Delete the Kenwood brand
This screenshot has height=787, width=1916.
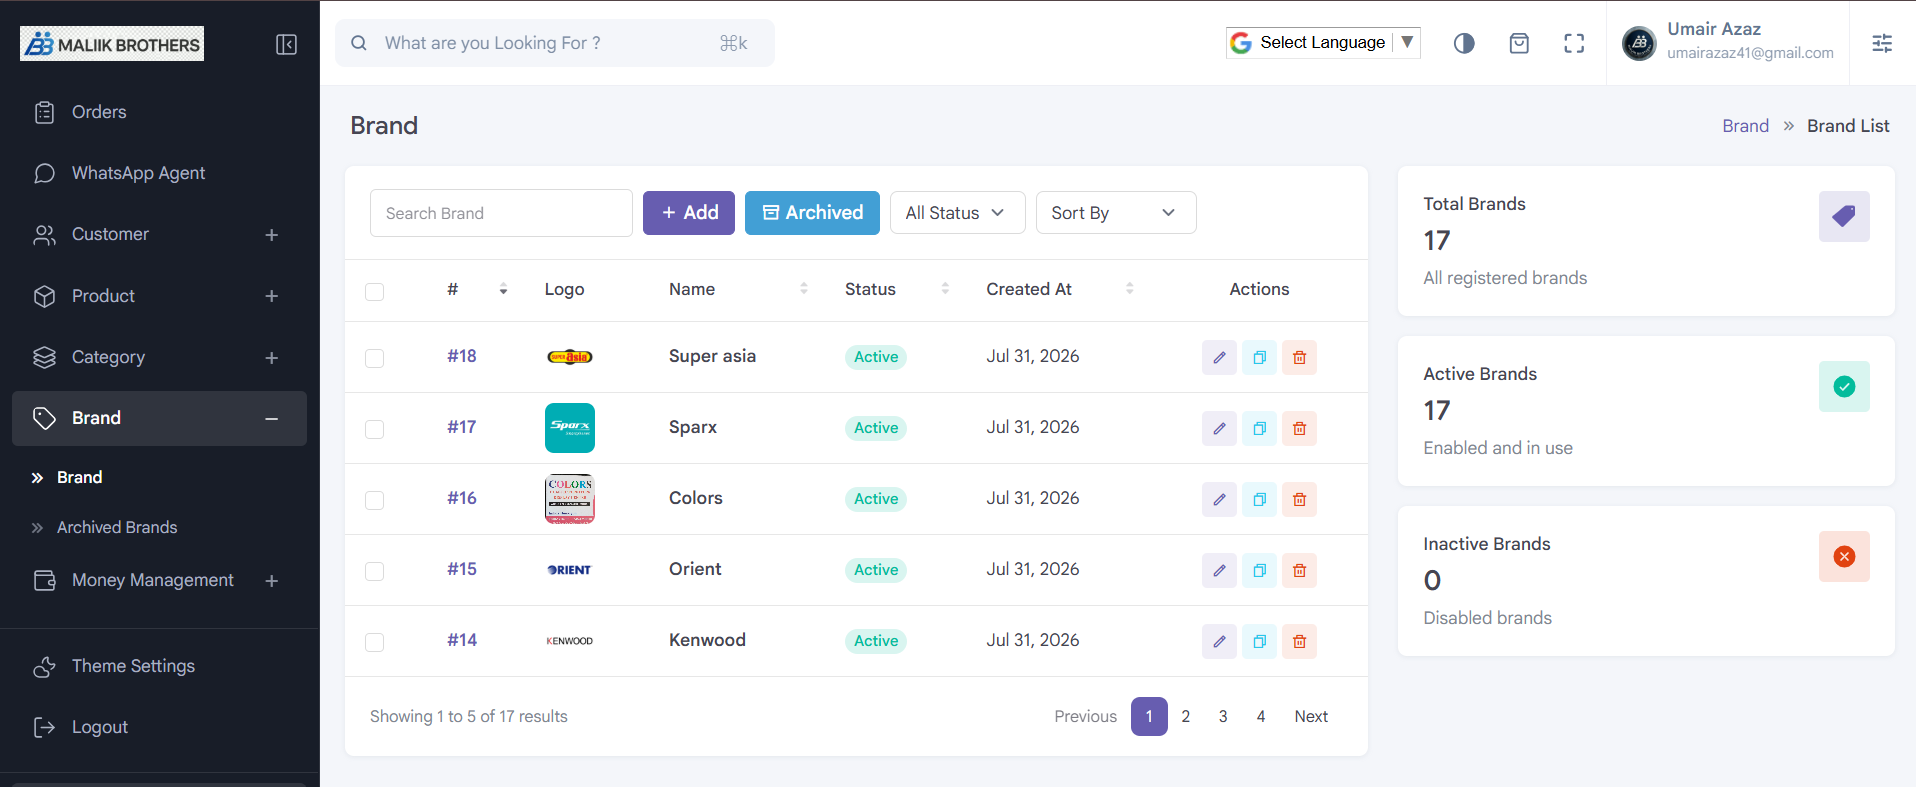(x=1299, y=641)
